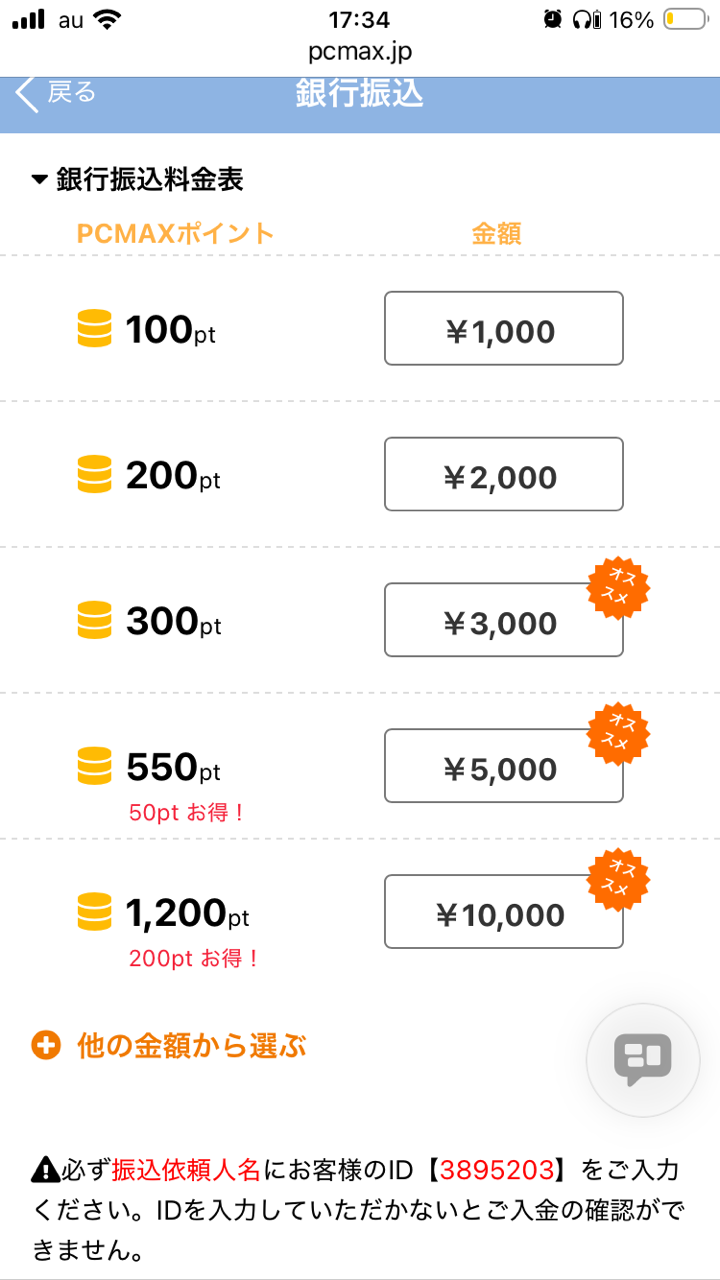The width and height of the screenshot is (720, 1280).
Task: Tap the back chevron arrow icon
Action: point(27,95)
